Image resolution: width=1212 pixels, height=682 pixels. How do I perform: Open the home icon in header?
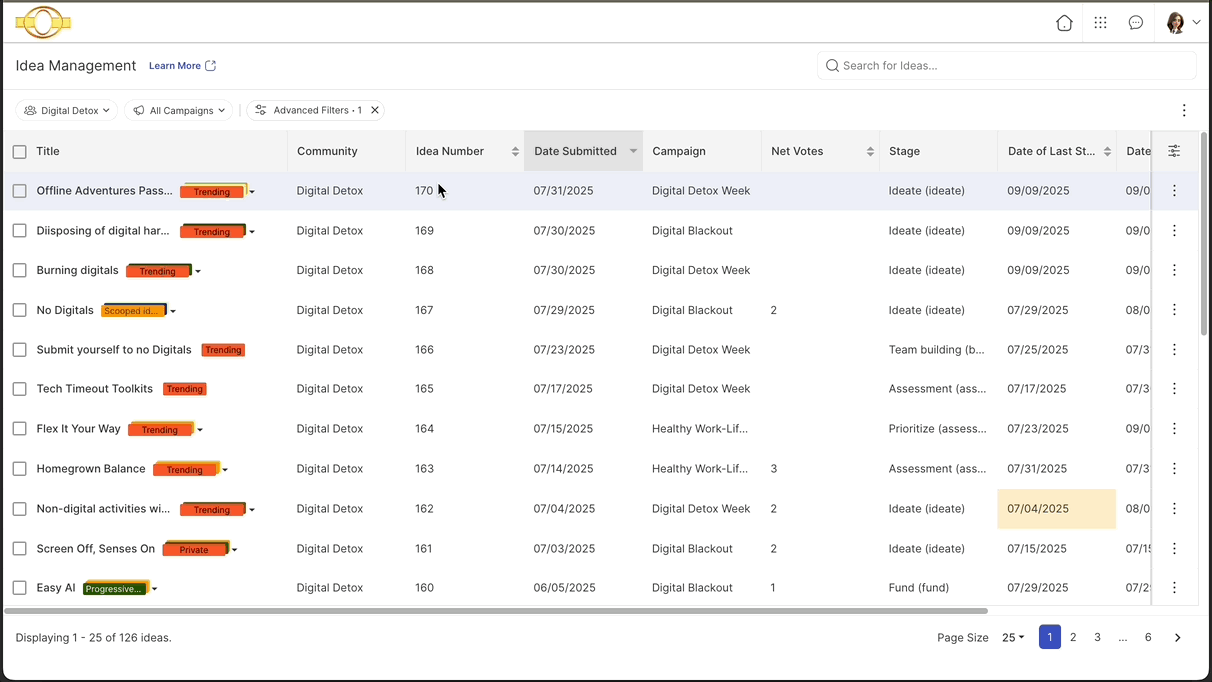coord(1064,23)
